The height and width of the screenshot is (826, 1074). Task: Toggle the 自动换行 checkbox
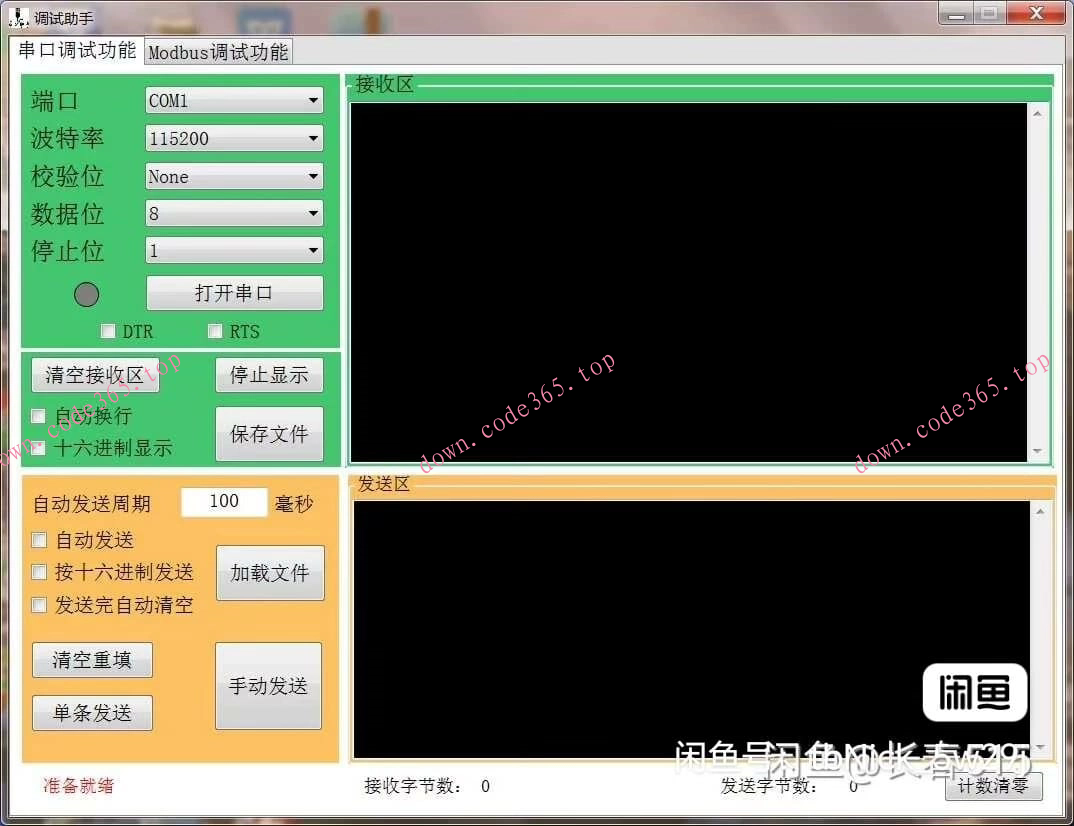(x=38, y=416)
